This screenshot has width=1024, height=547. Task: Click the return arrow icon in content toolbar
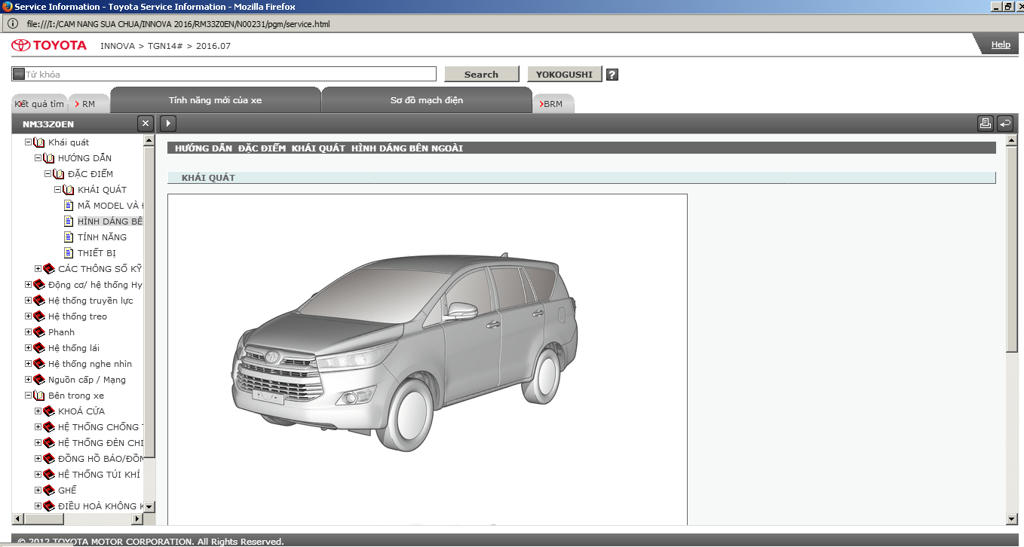1004,123
